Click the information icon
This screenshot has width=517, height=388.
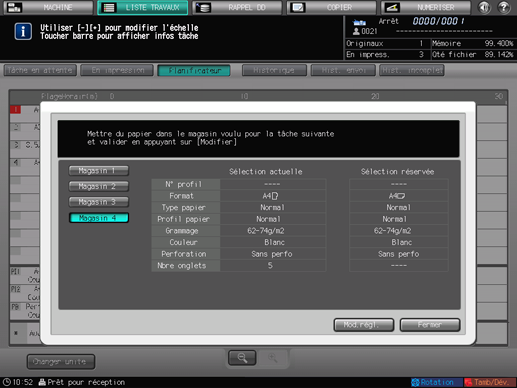point(23,32)
